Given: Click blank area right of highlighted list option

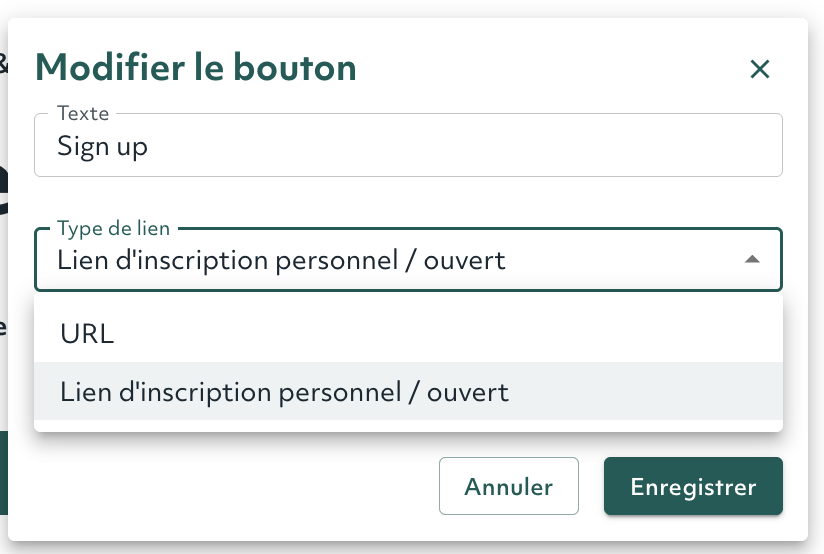Looking at the screenshot, I should coord(645,391).
